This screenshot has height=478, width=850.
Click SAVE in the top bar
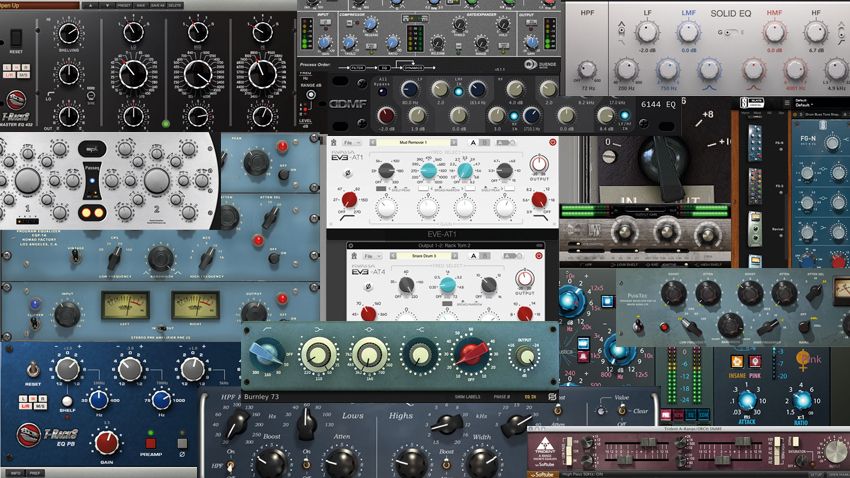tap(141, 5)
